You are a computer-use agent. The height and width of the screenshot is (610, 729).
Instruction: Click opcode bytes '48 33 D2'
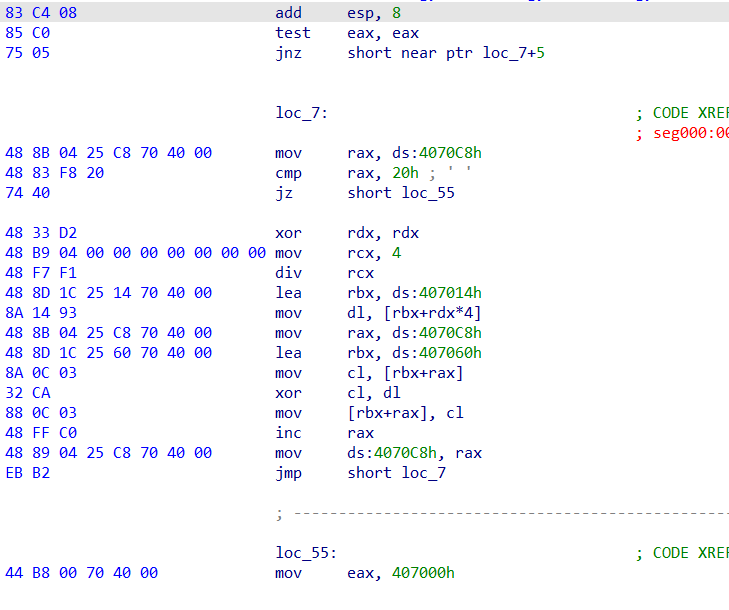(x=41, y=233)
